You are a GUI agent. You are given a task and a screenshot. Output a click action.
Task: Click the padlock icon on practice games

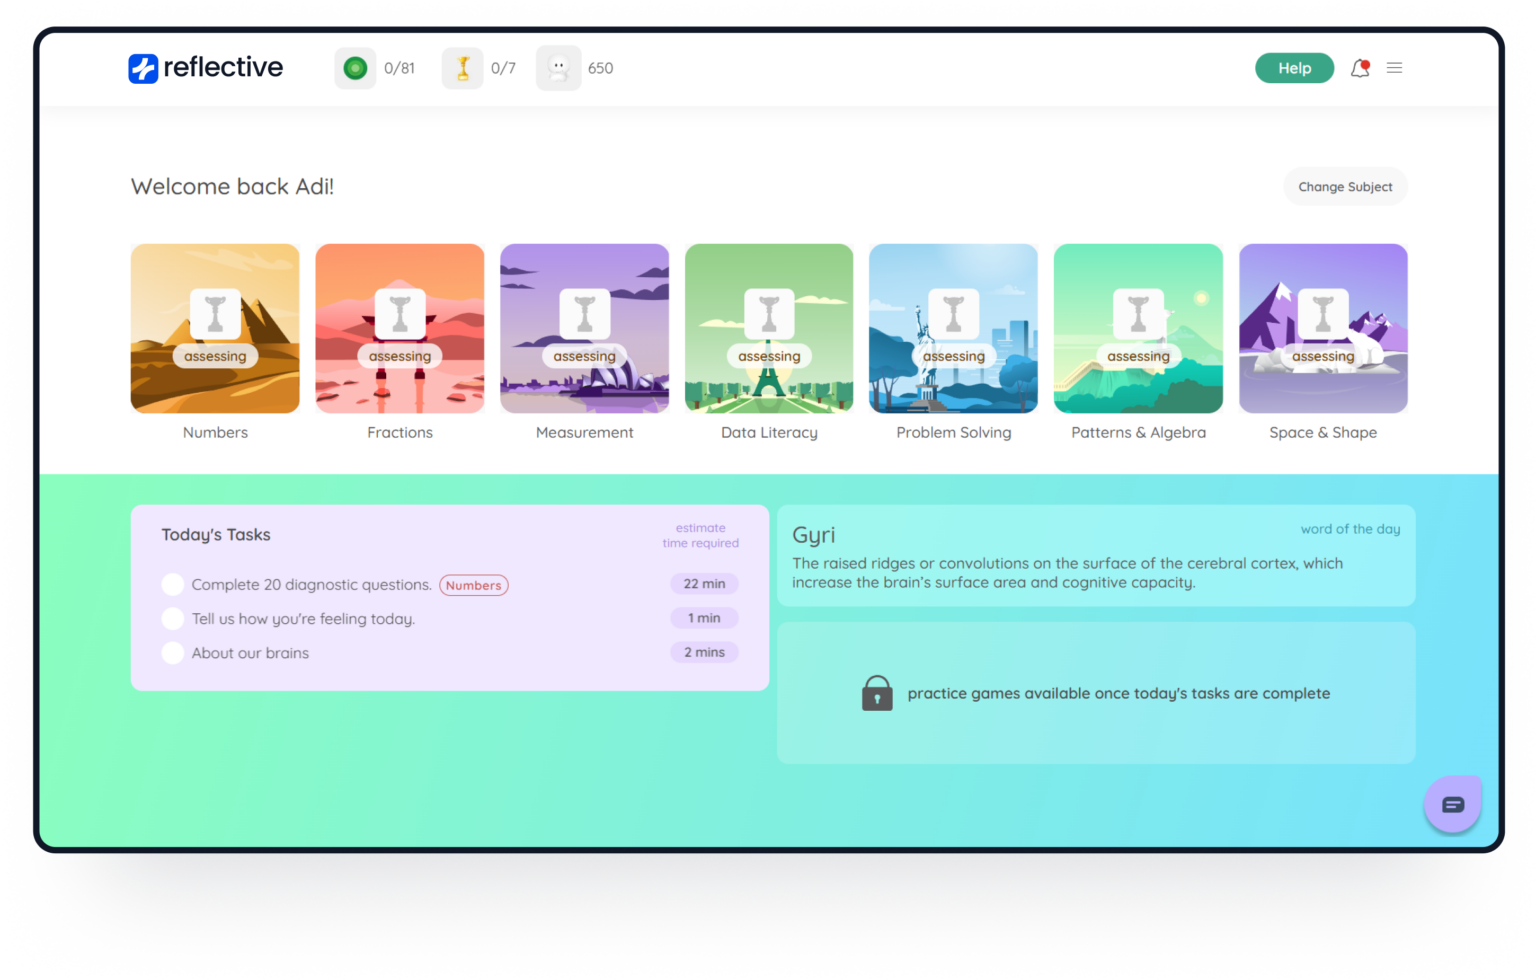pyautogui.click(x=877, y=693)
